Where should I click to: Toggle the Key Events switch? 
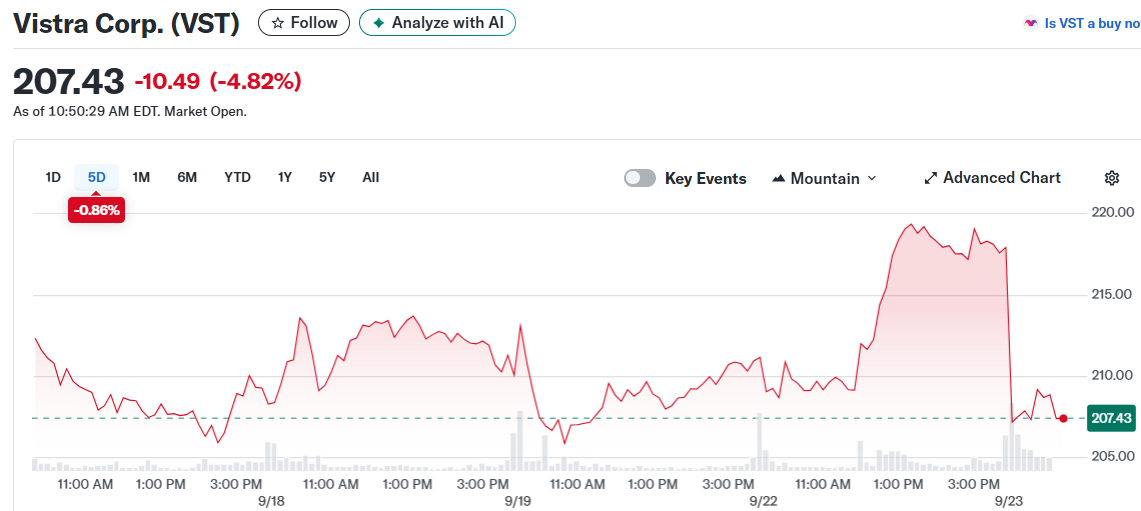(640, 178)
